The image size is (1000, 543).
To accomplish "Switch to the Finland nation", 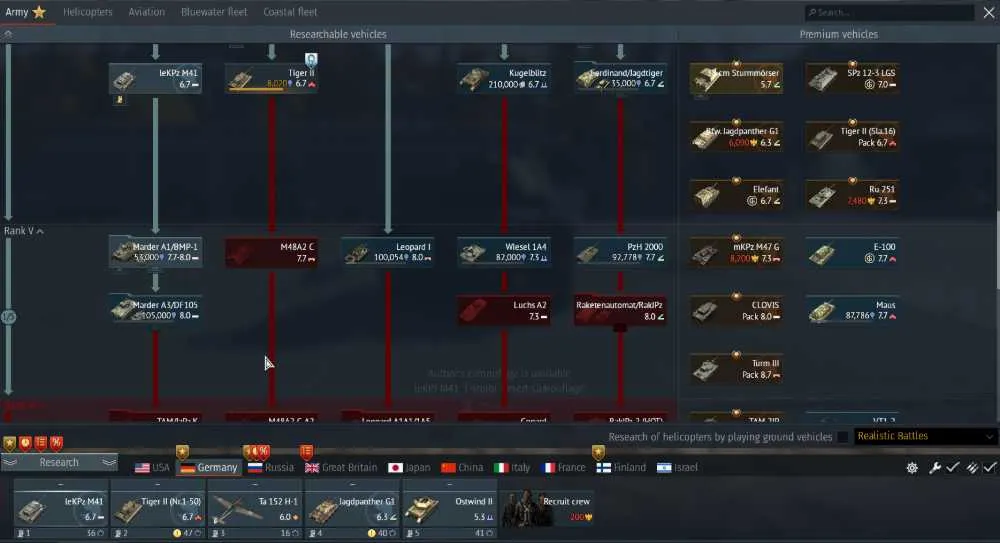I will [621, 468].
